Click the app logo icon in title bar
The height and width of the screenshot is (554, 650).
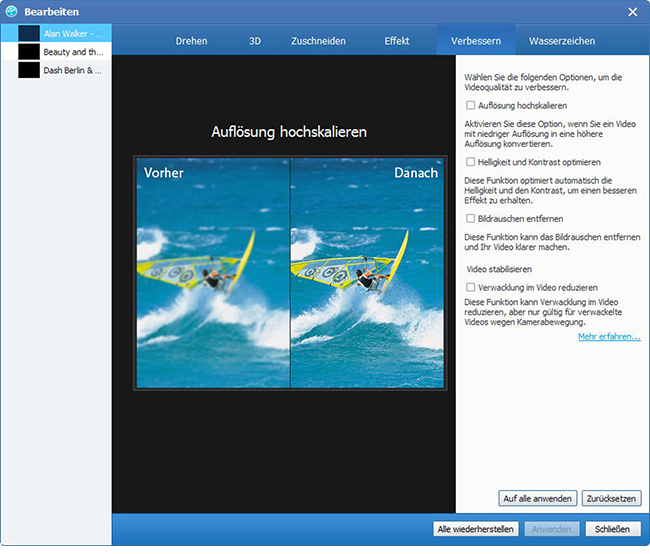[x=12, y=11]
